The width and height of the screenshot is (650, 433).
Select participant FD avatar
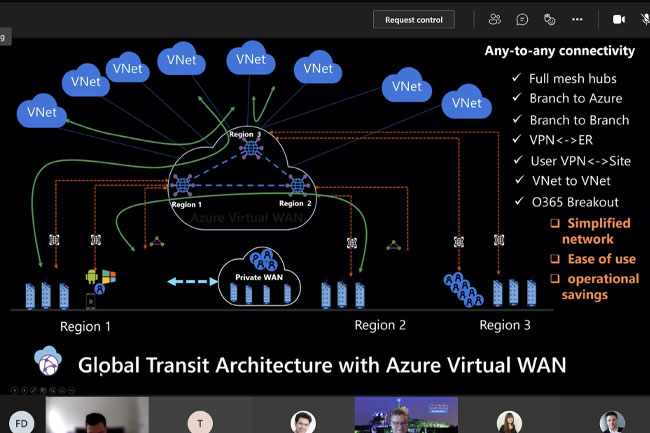click(x=22, y=423)
